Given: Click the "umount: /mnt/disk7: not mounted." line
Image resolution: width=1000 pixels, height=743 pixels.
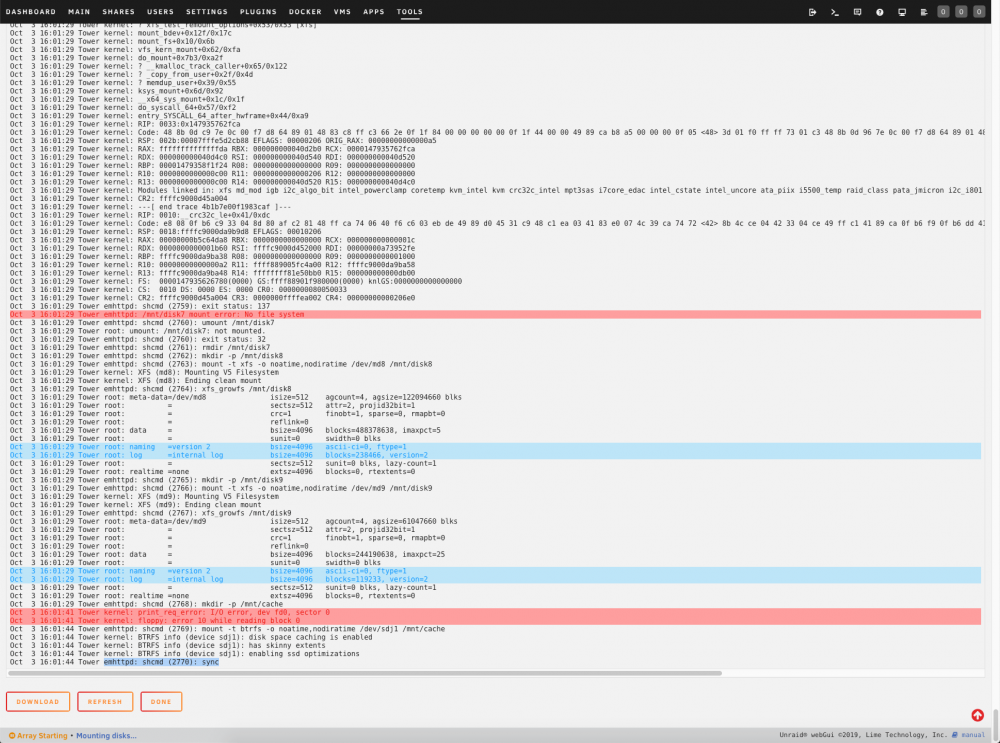Looking at the screenshot, I should coord(137,331).
